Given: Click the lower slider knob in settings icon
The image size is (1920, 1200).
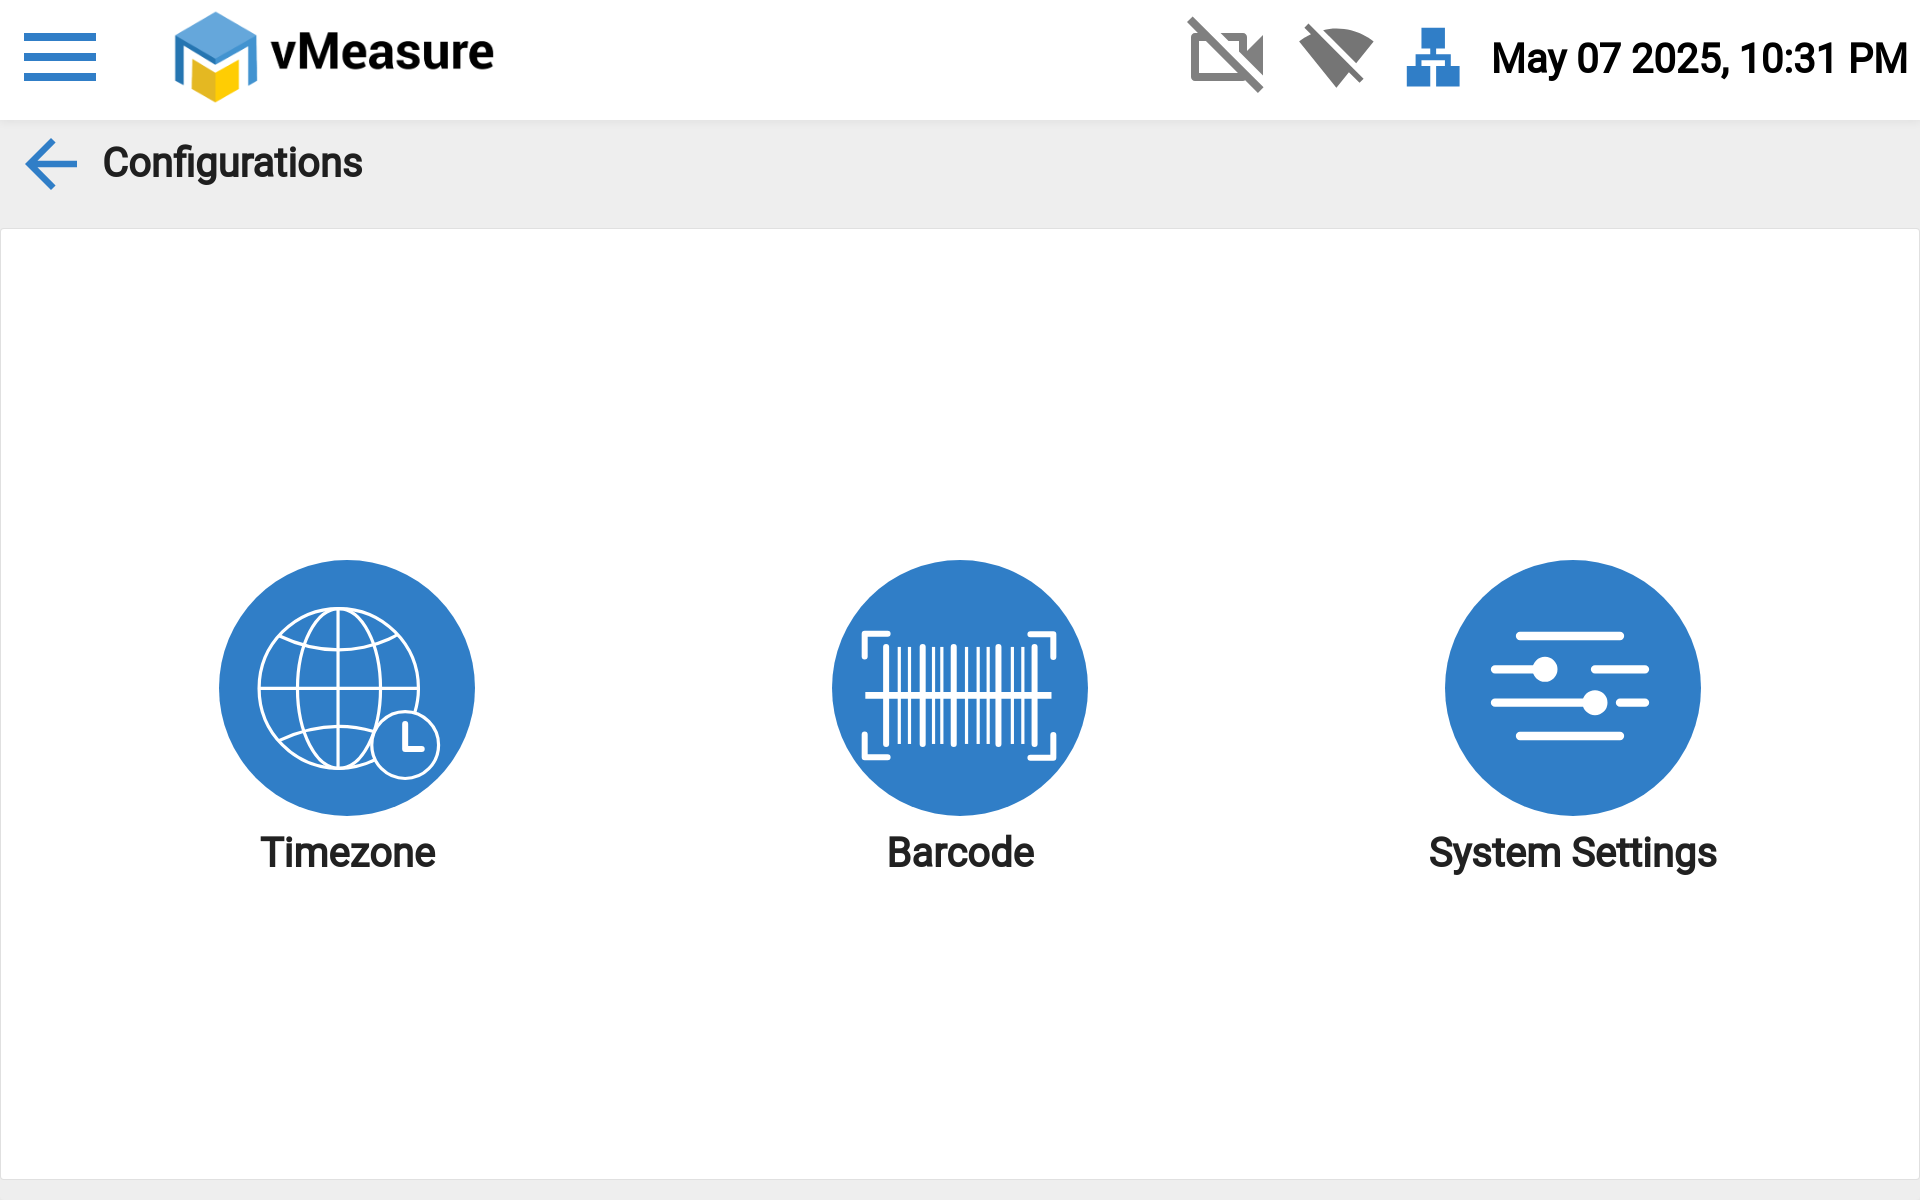Looking at the screenshot, I should click(x=1595, y=703).
